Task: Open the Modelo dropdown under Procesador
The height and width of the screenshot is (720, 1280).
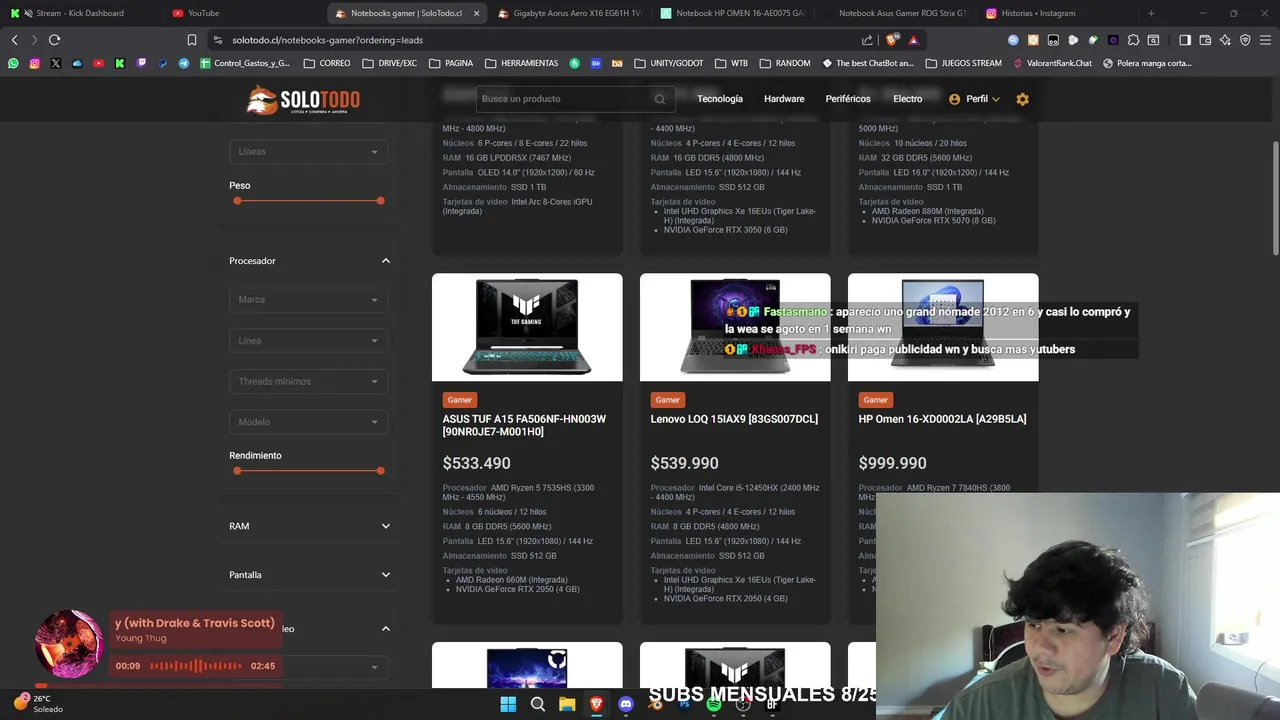Action: (308, 422)
